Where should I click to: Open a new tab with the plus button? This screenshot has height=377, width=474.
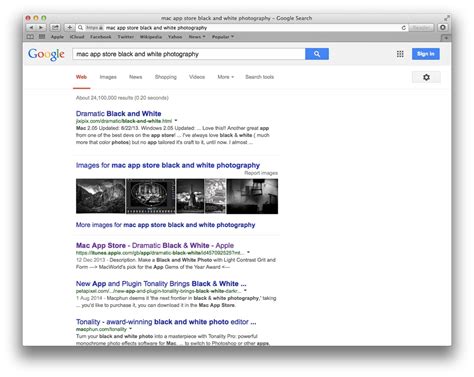click(x=446, y=38)
